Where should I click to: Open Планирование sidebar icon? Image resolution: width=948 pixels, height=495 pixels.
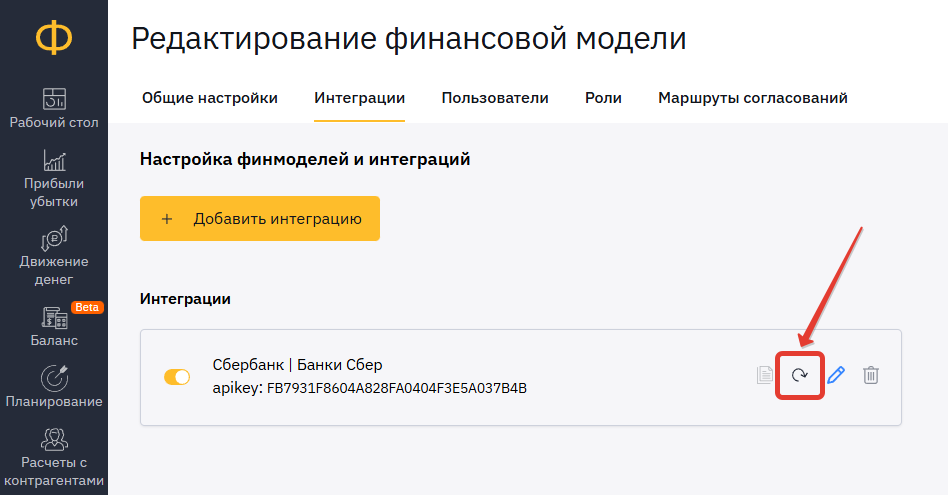[54, 378]
